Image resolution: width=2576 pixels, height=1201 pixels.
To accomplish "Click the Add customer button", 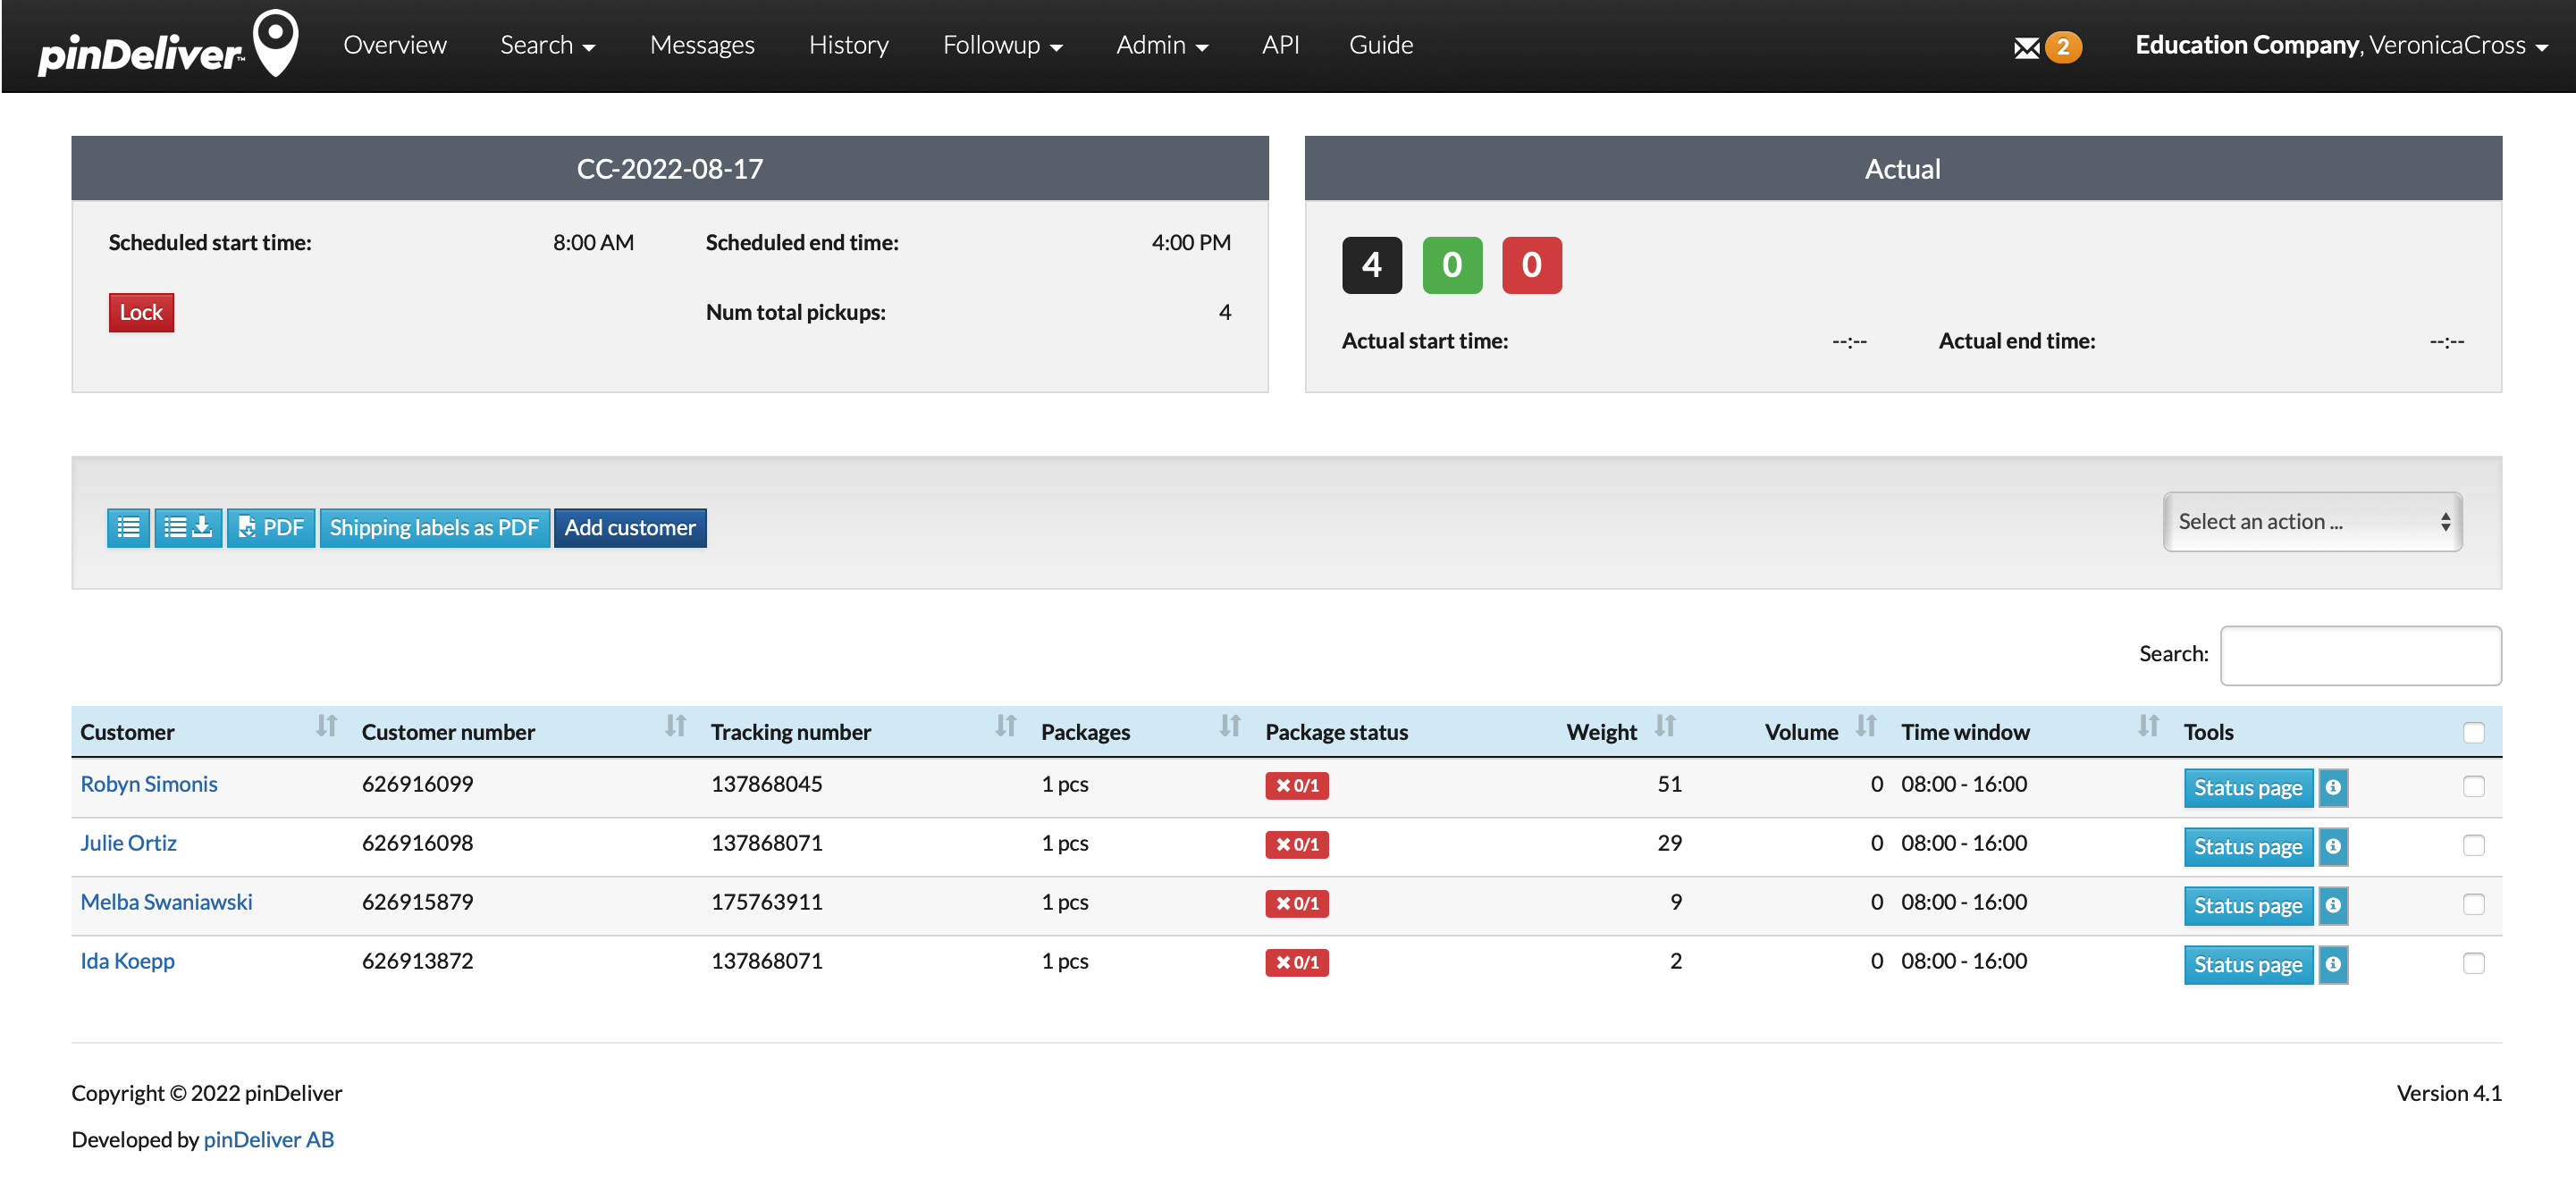I will (630, 527).
